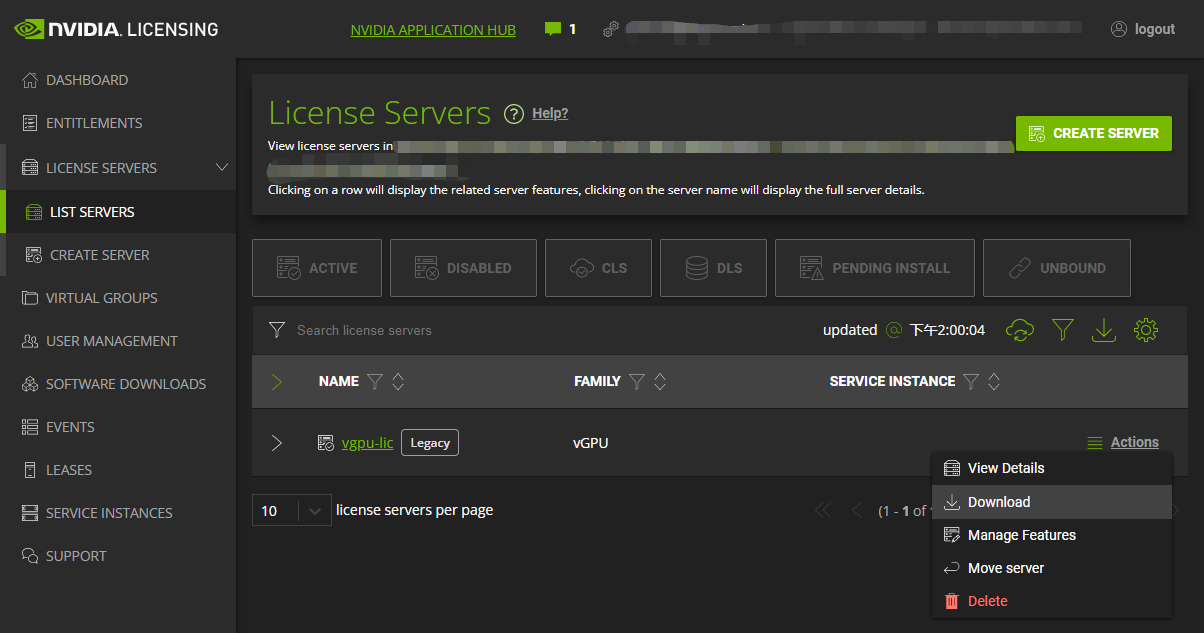Open the vgpu-lic server link
Image resolution: width=1204 pixels, height=633 pixels.
pyautogui.click(x=368, y=442)
